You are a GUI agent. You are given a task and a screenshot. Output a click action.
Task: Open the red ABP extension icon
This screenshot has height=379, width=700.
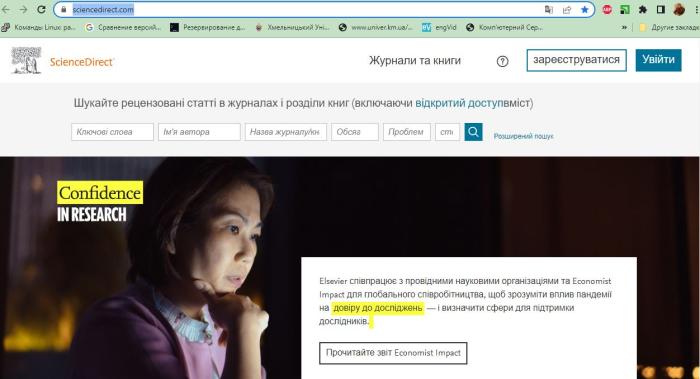coord(607,9)
